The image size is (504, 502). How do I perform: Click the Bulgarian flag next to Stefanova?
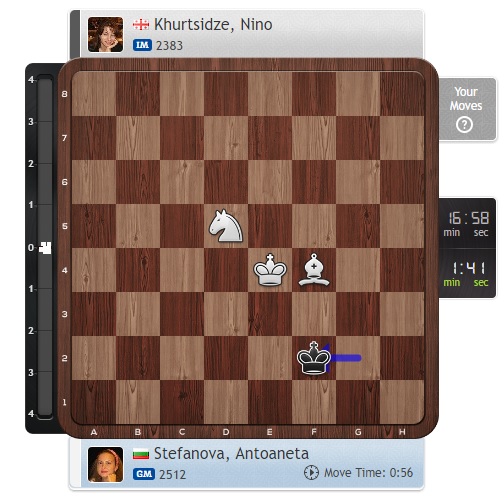(141, 454)
